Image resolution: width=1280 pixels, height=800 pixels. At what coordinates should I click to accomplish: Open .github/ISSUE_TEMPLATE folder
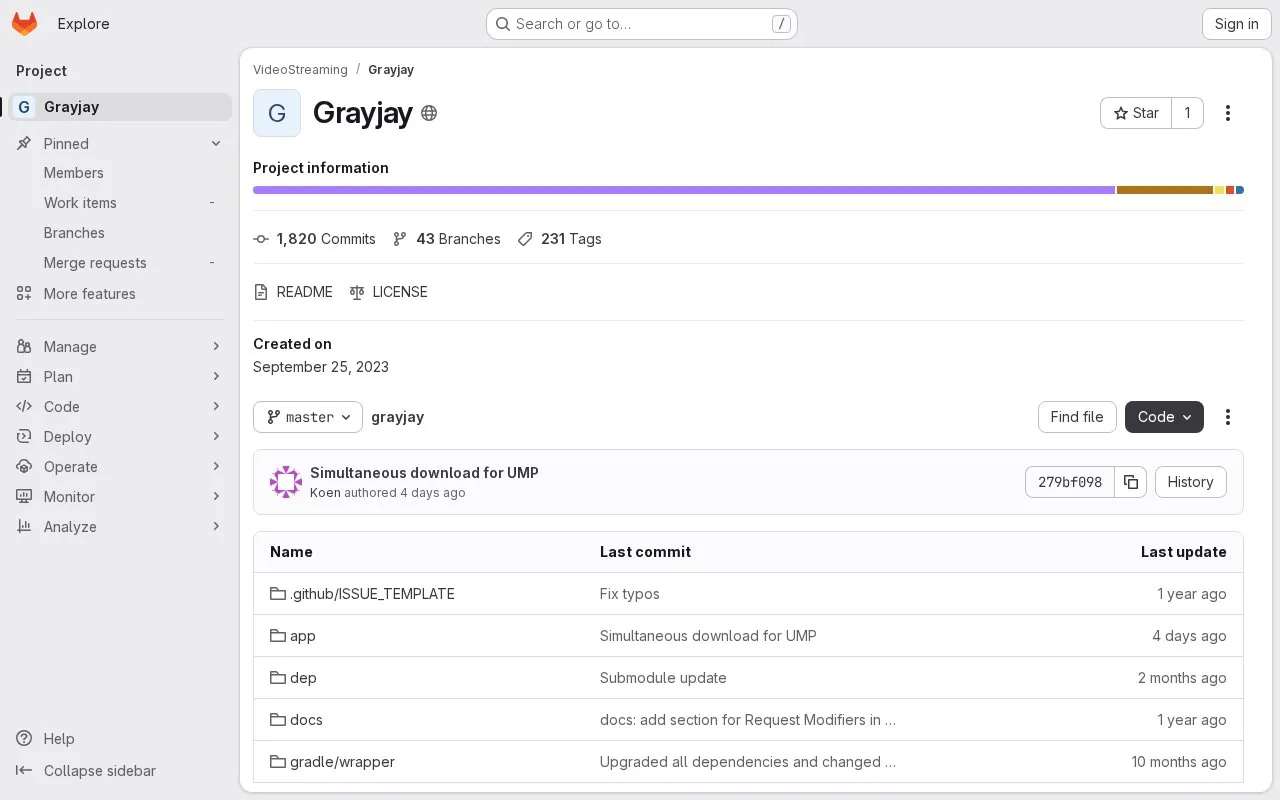click(x=362, y=594)
